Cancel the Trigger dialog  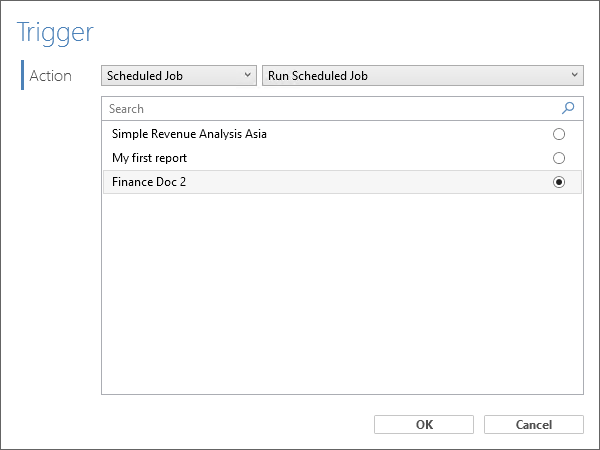pyautogui.click(x=534, y=425)
